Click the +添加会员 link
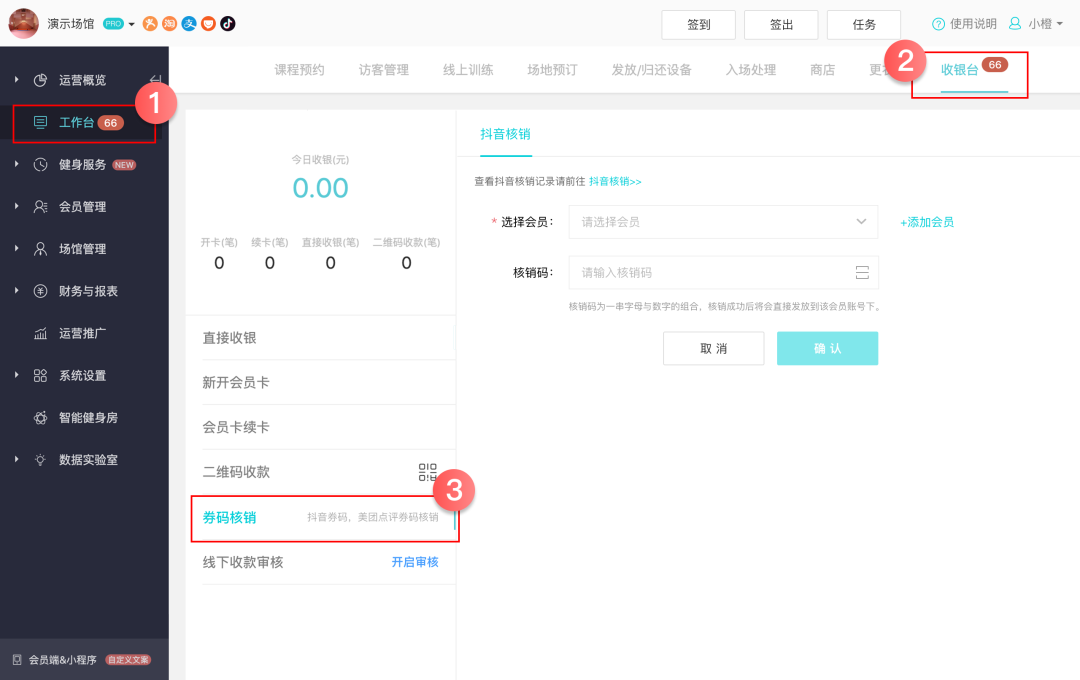Viewport: 1080px width, 680px height. (x=927, y=222)
